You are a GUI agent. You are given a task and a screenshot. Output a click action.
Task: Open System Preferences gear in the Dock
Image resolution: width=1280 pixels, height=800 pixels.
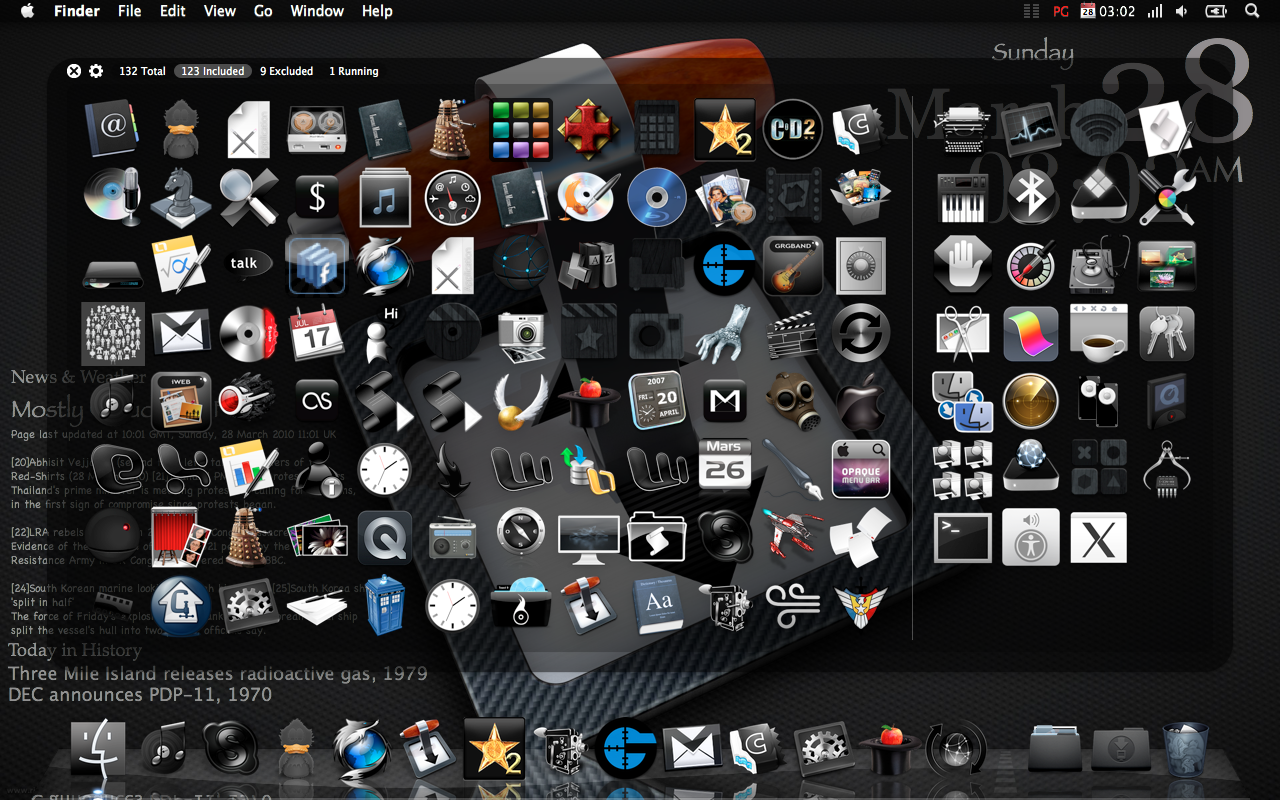[824, 750]
